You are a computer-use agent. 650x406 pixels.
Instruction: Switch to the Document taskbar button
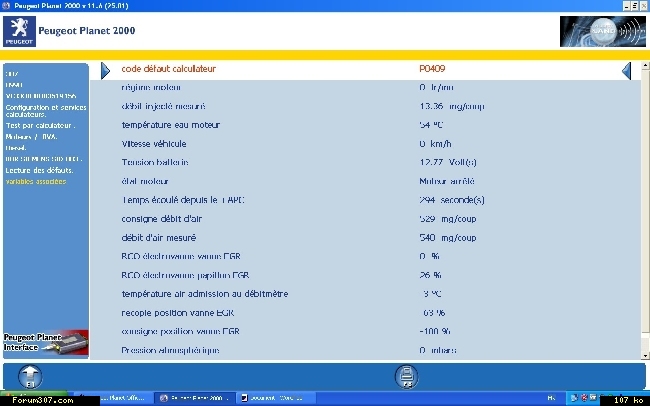coord(276,398)
